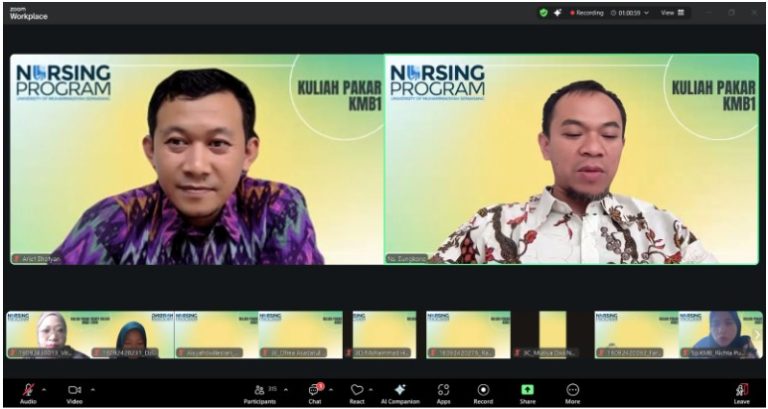Start screen sharing with green Share icon

[527, 389]
